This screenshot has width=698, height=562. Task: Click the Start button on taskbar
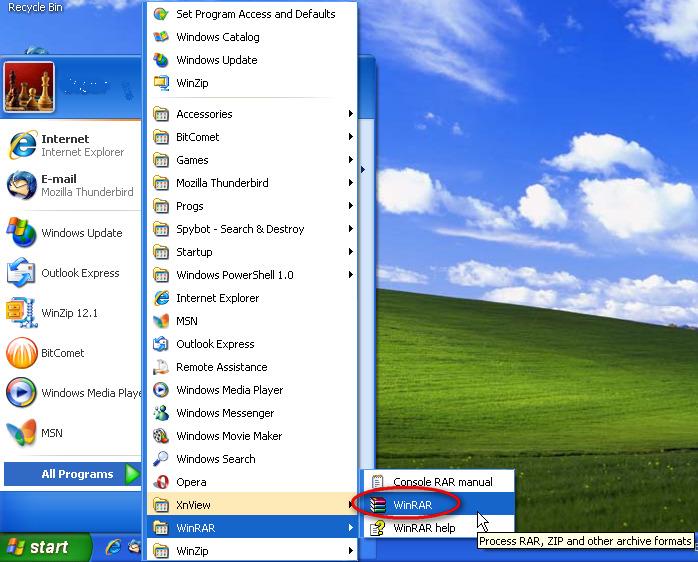click(45, 547)
